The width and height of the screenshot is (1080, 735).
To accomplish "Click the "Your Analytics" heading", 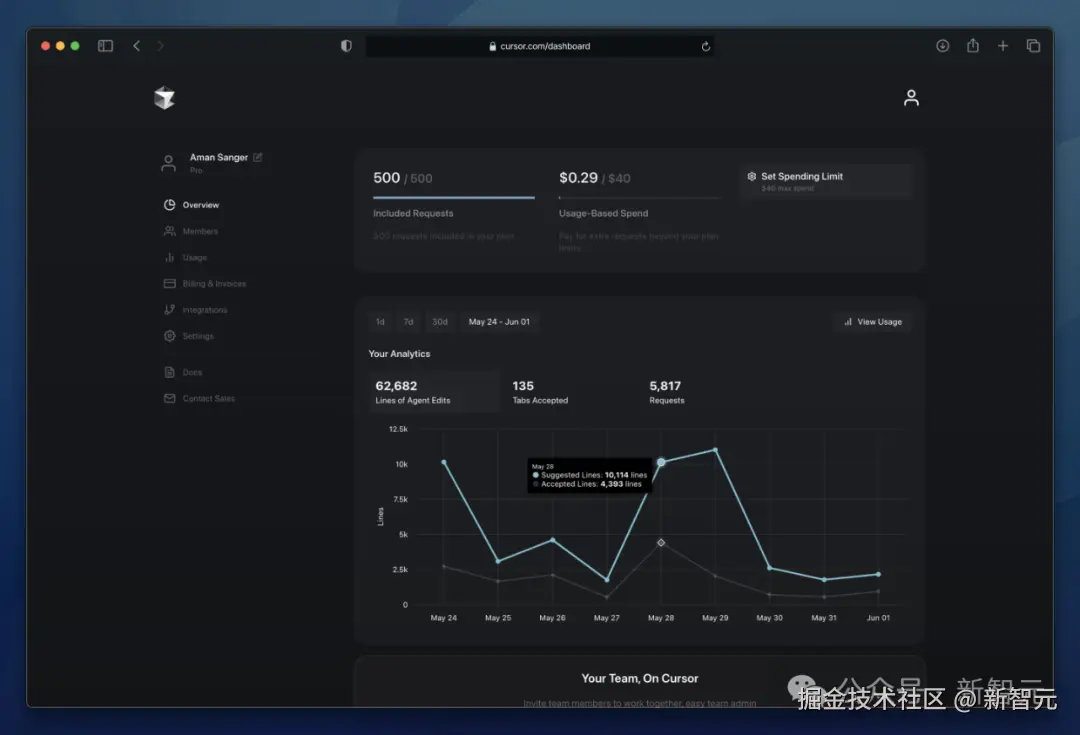I will point(399,353).
